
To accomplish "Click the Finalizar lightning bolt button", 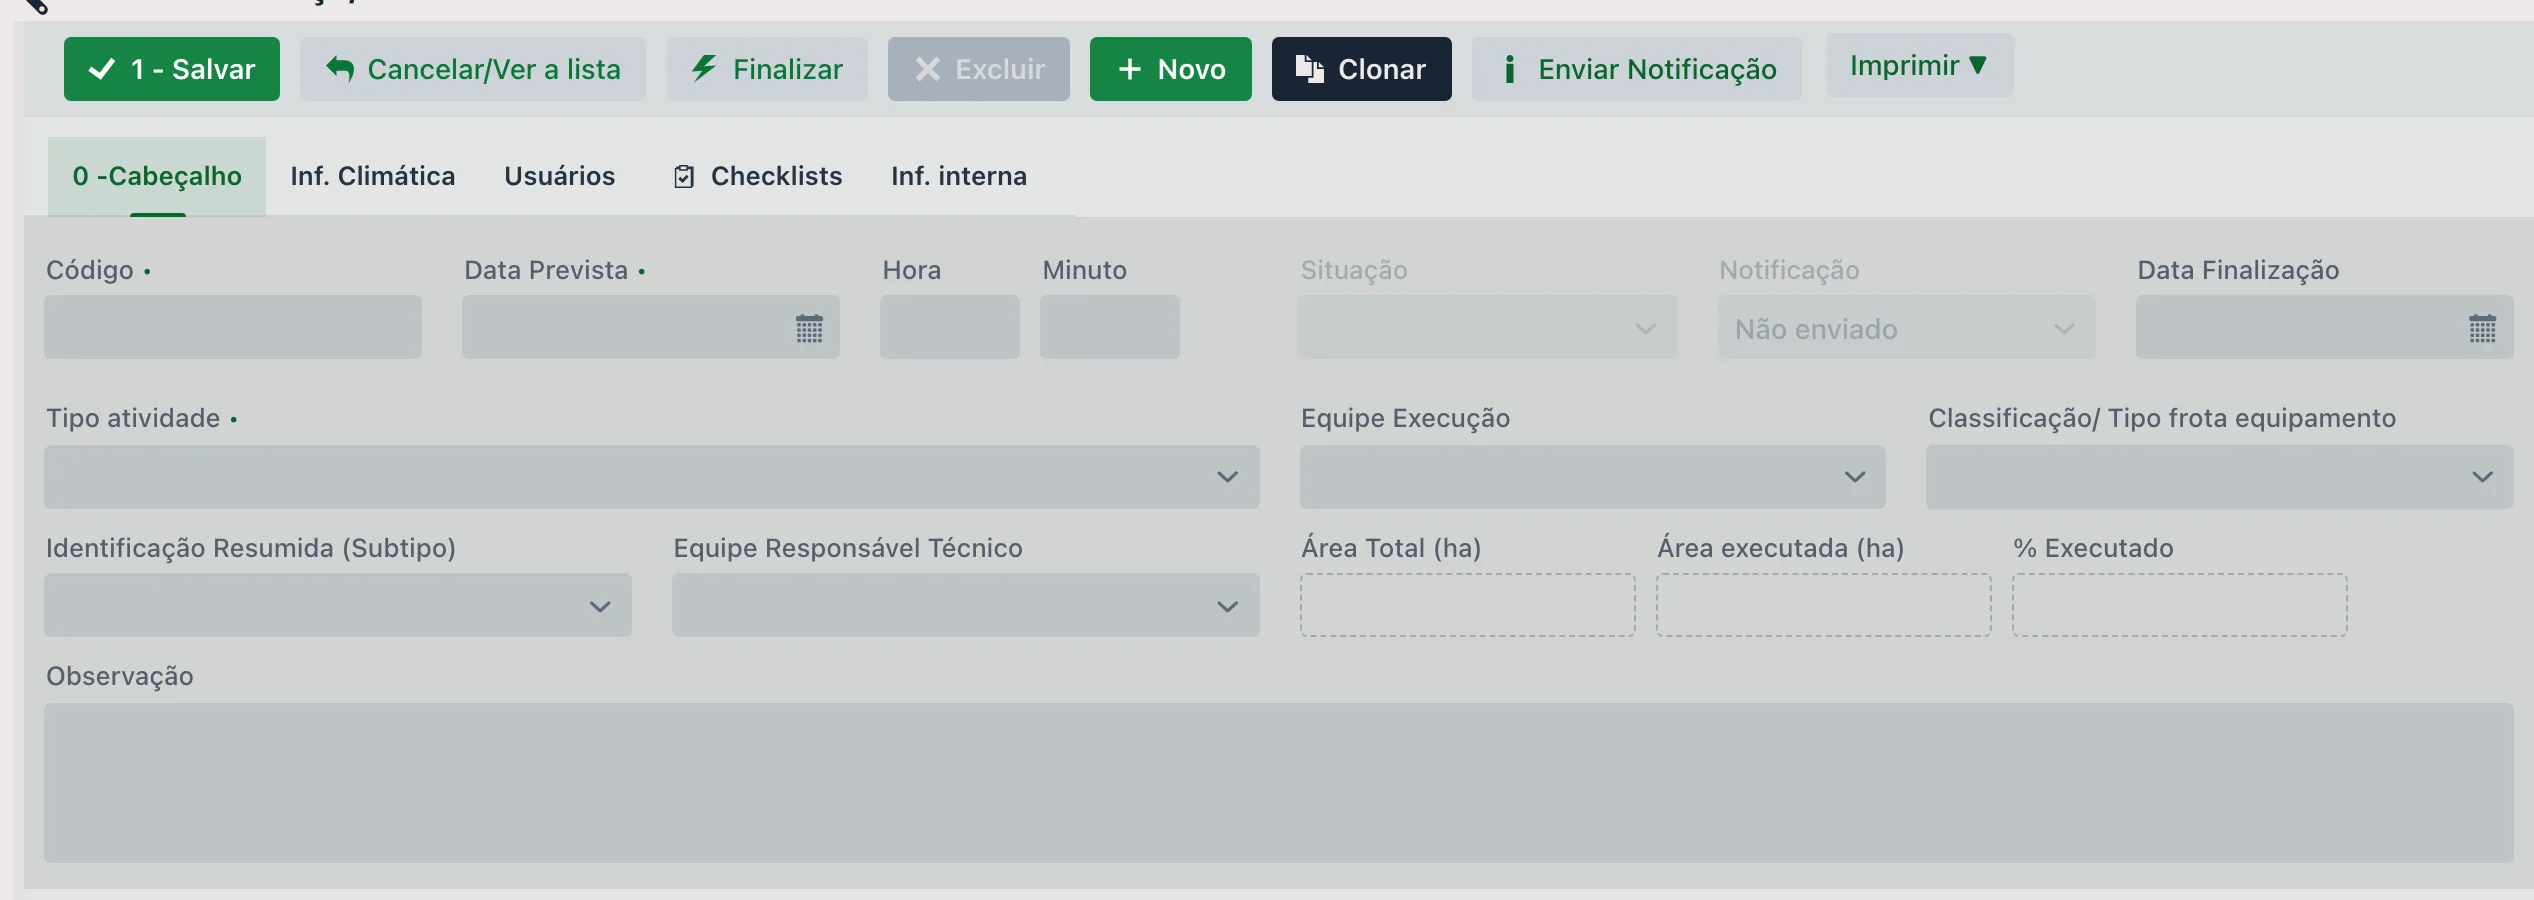I will point(767,69).
